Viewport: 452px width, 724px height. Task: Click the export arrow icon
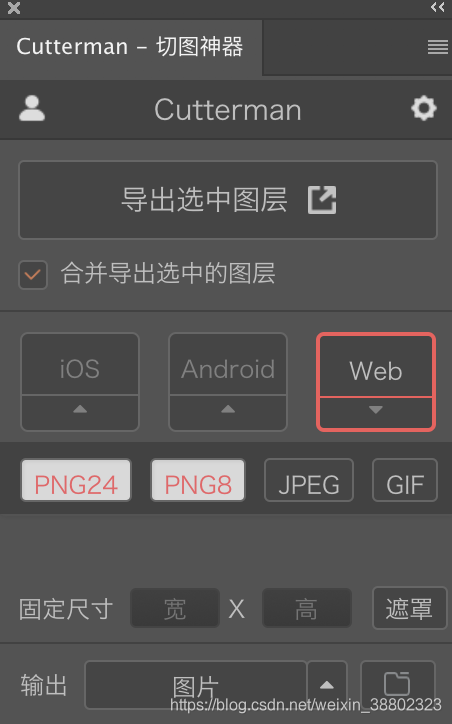tap(322, 200)
